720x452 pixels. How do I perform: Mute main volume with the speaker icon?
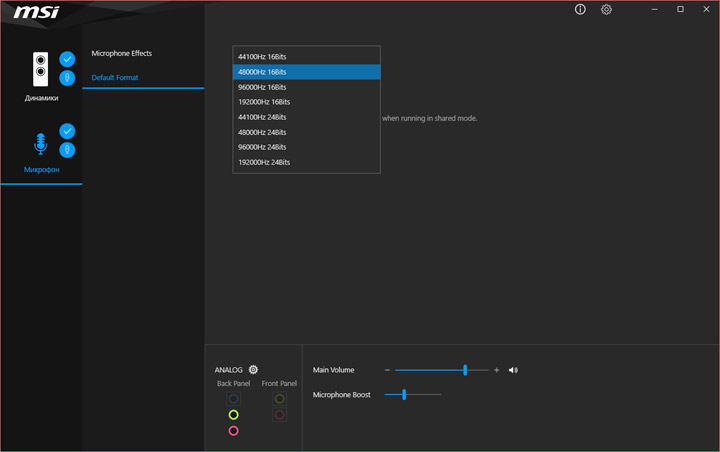(x=513, y=370)
